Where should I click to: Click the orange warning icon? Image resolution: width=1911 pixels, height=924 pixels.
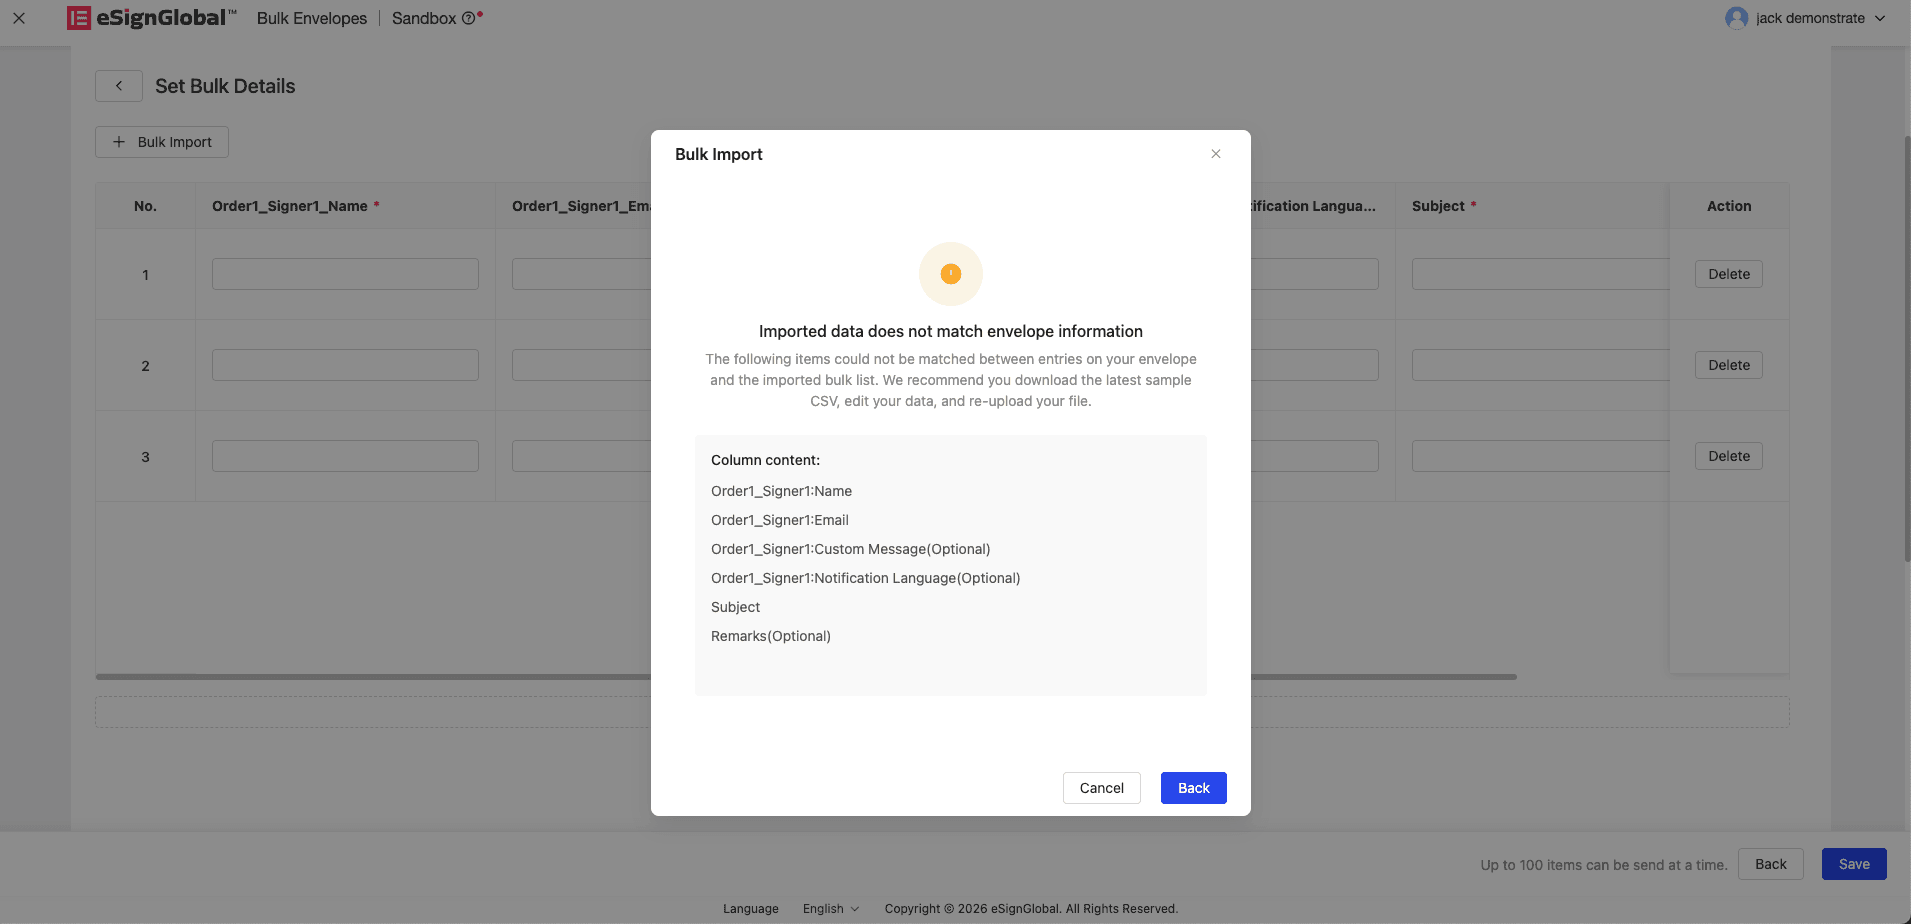950,274
